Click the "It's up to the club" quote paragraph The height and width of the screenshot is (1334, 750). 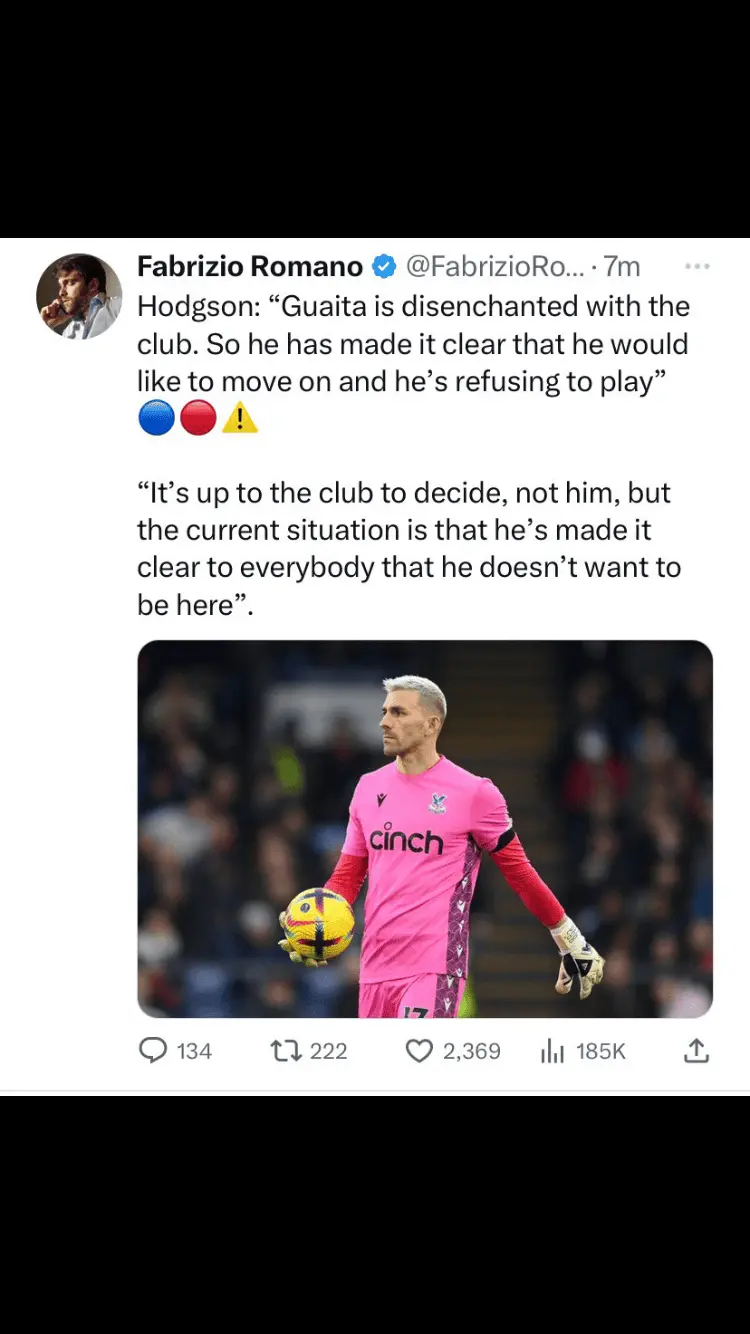[409, 549]
